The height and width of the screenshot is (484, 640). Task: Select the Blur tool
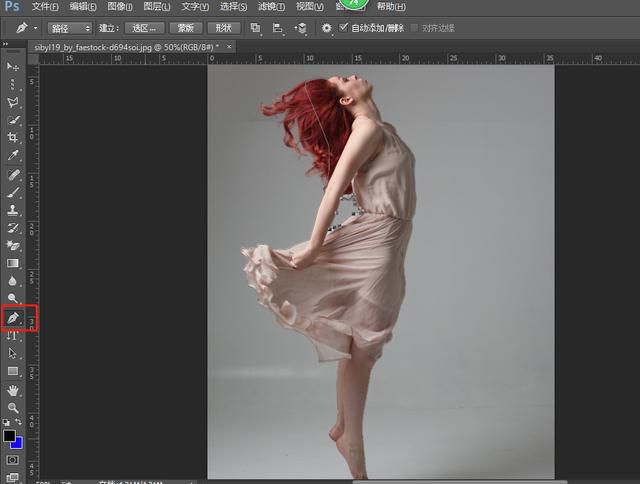tap(13, 281)
